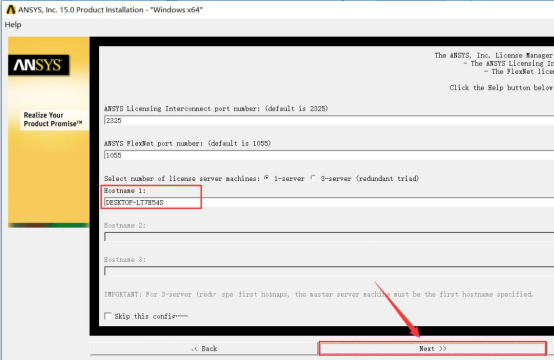Click the disabled Hostname 3 field

click(329, 271)
